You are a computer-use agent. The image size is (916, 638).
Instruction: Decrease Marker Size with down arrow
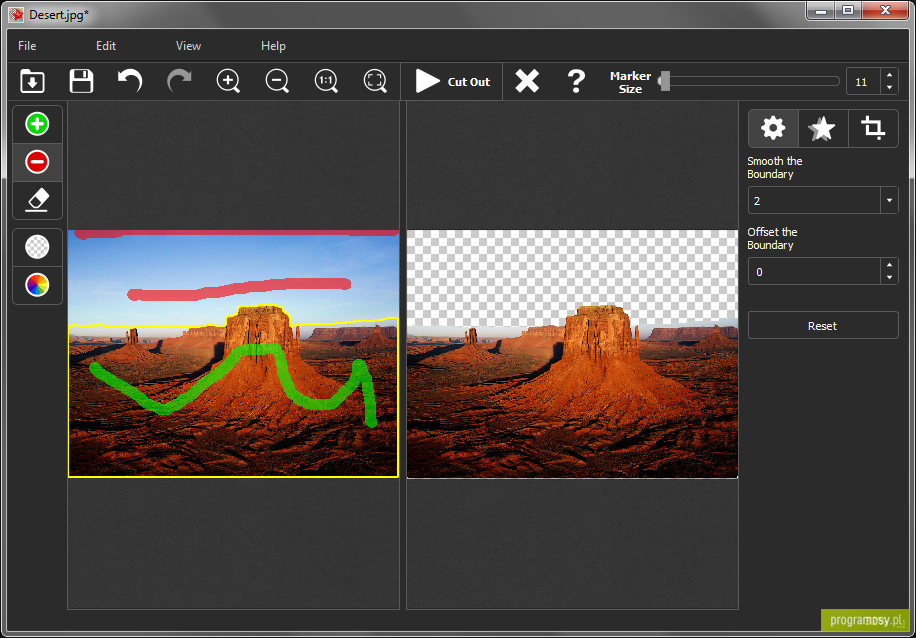click(x=889, y=88)
